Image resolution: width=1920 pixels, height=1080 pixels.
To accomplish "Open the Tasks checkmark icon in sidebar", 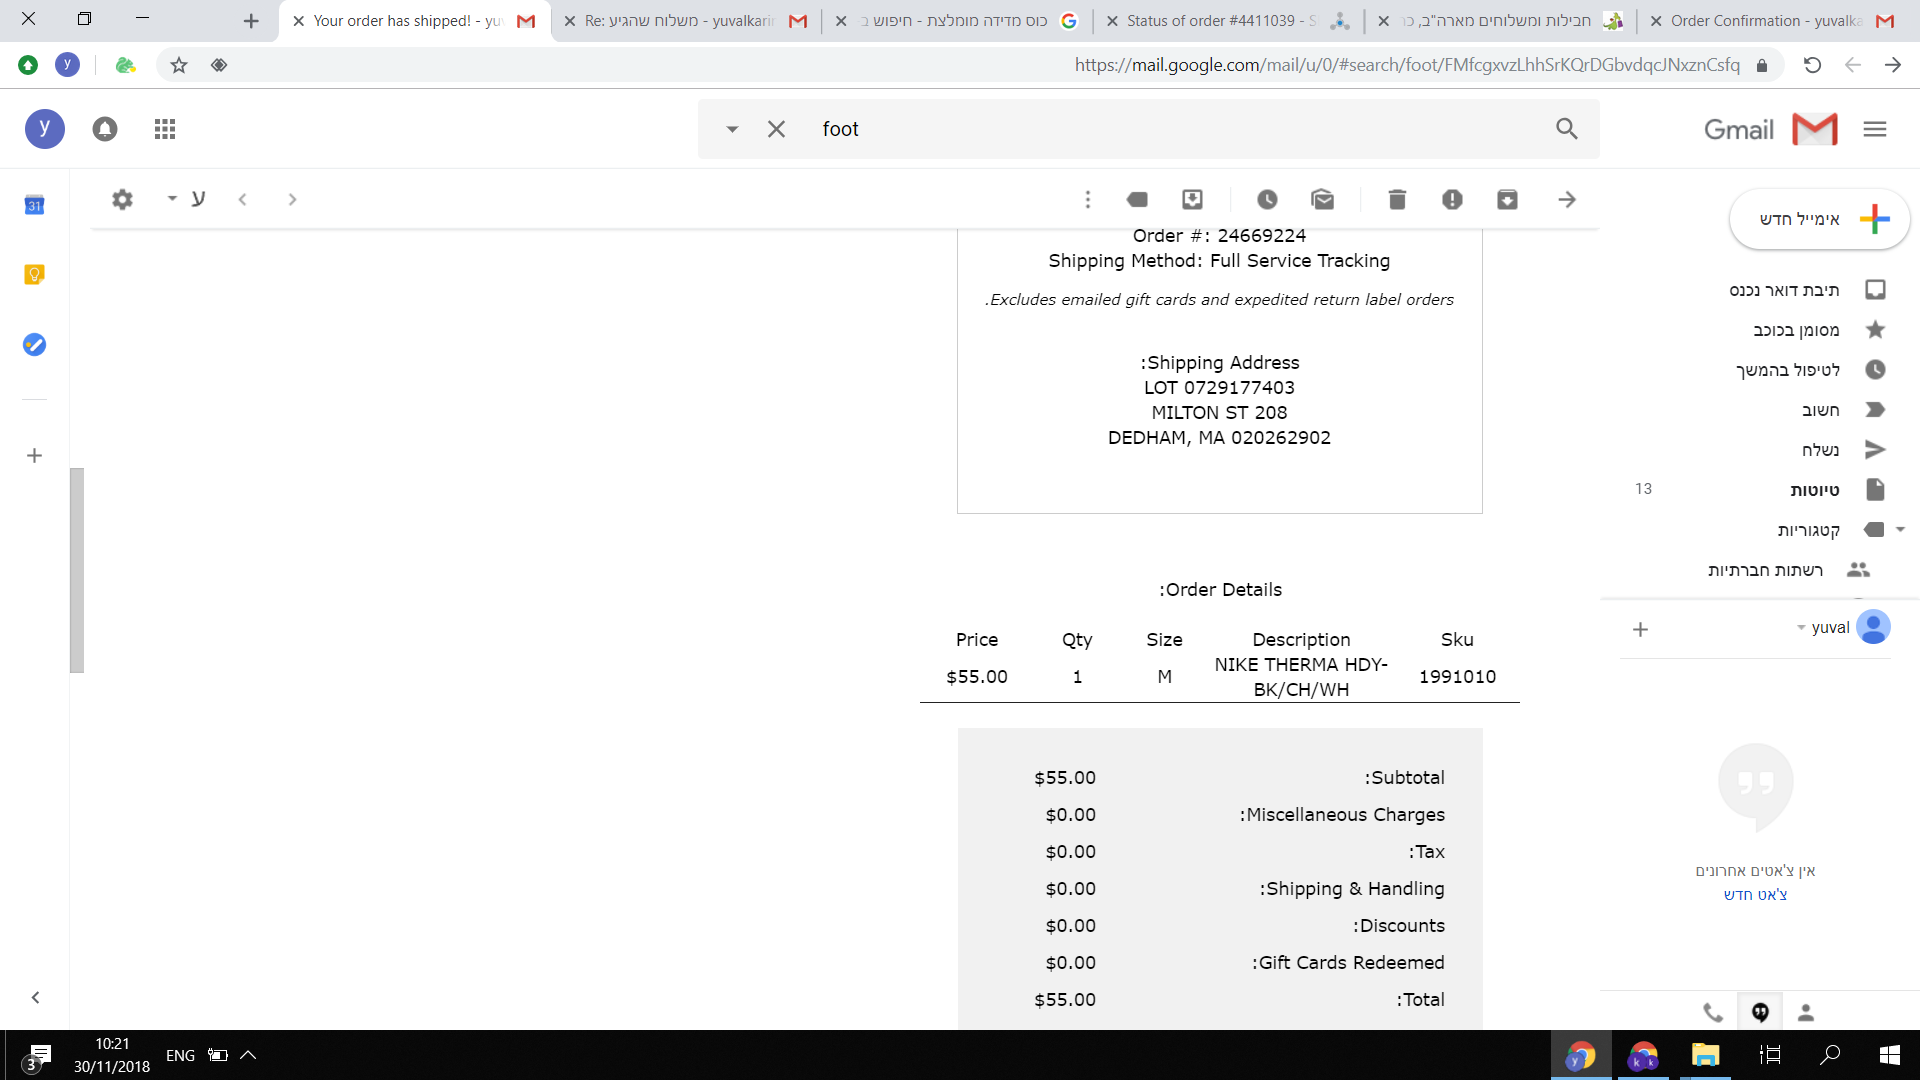I will (x=34, y=345).
